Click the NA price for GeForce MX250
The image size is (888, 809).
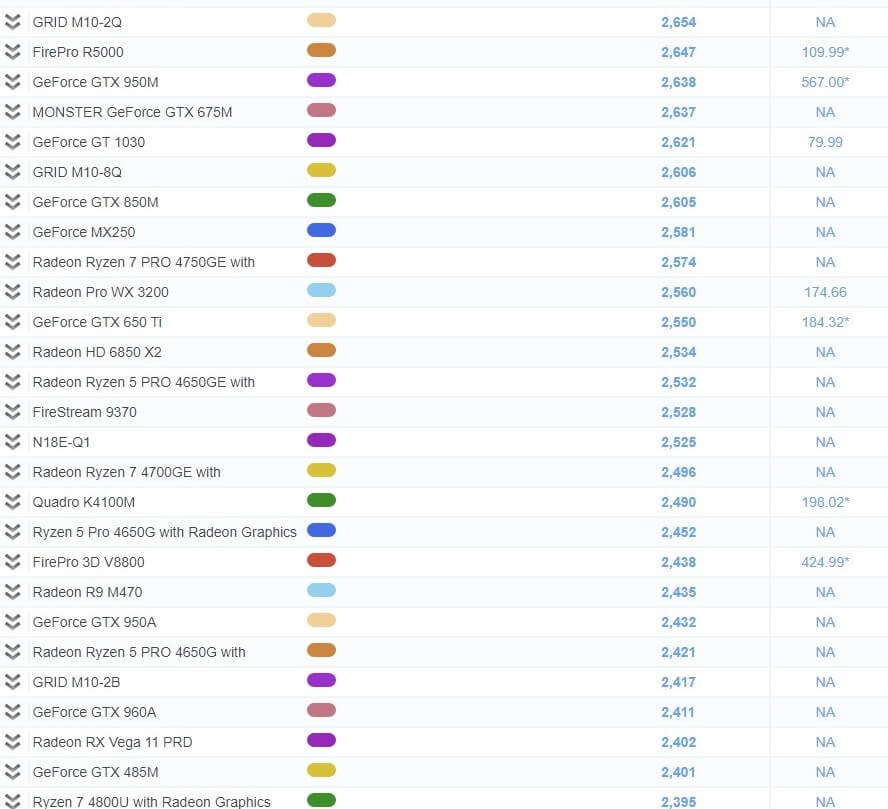click(825, 232)
